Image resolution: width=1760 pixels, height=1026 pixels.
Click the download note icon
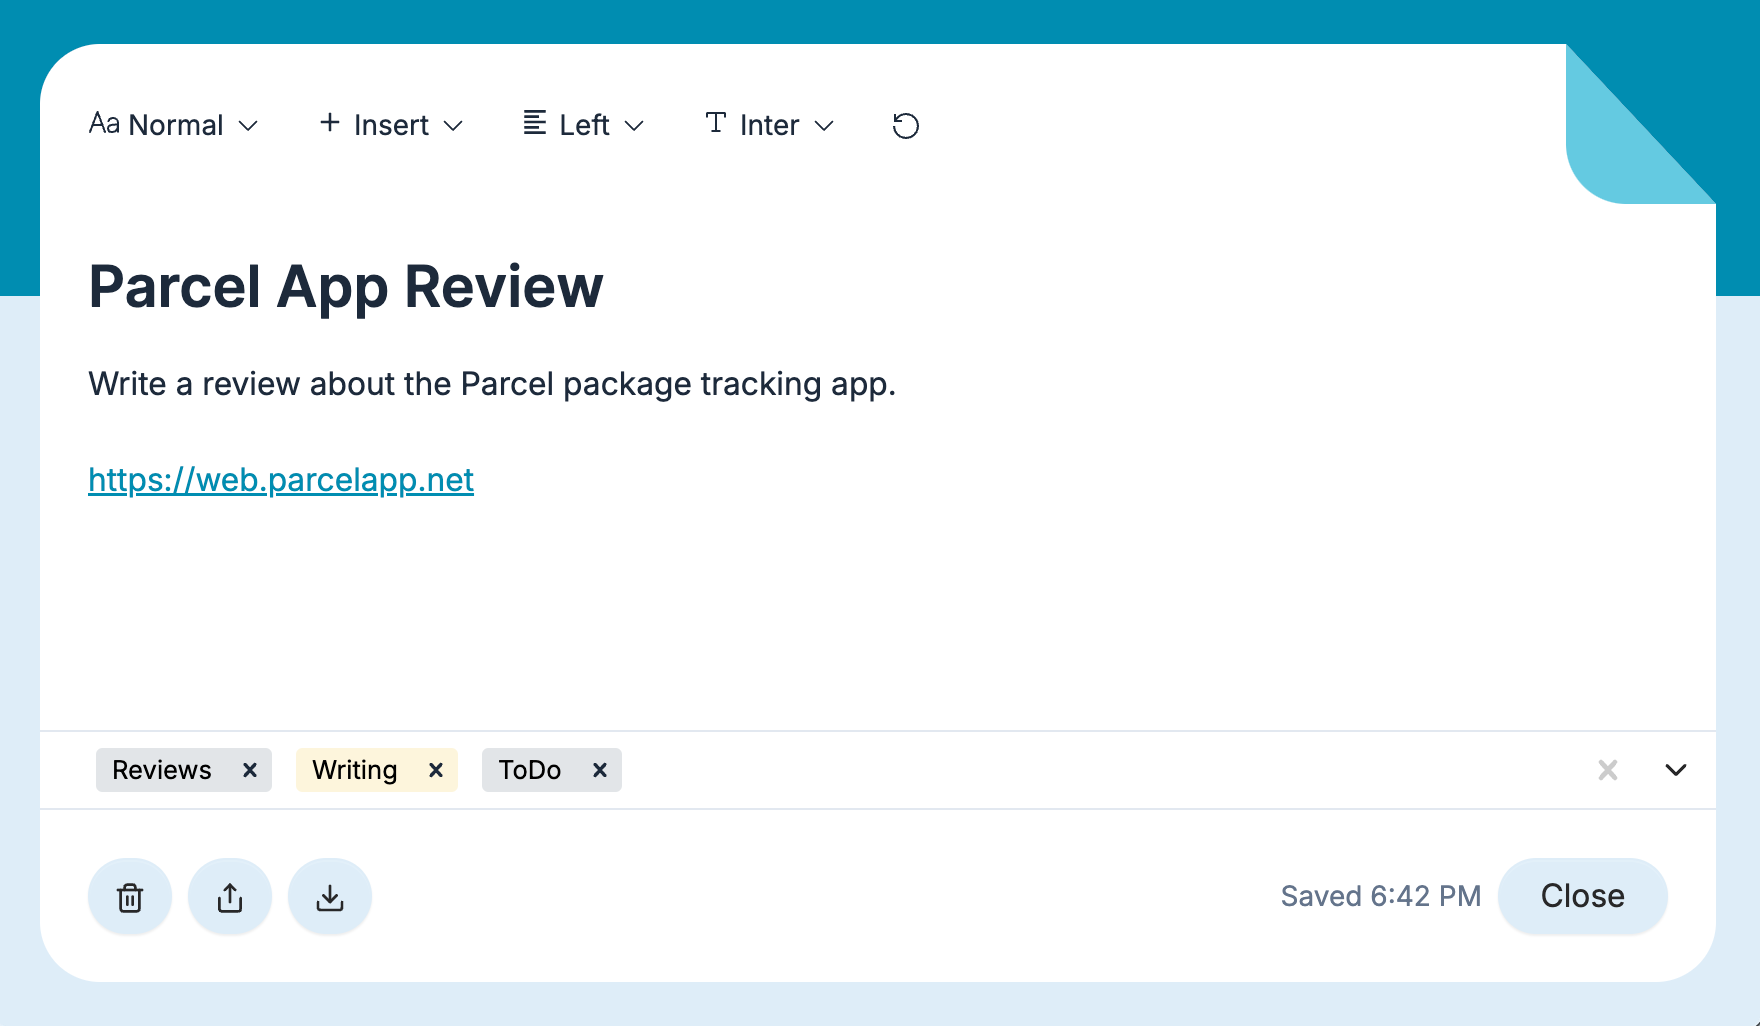click(330, 897)
